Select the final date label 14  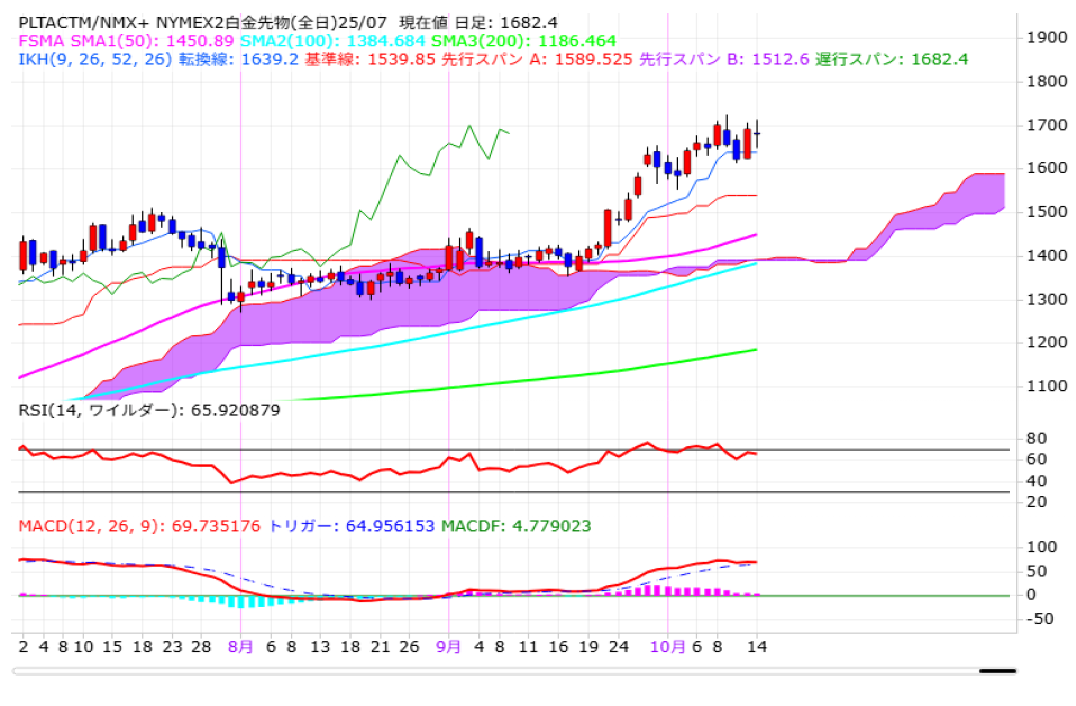tap(756, 646)
